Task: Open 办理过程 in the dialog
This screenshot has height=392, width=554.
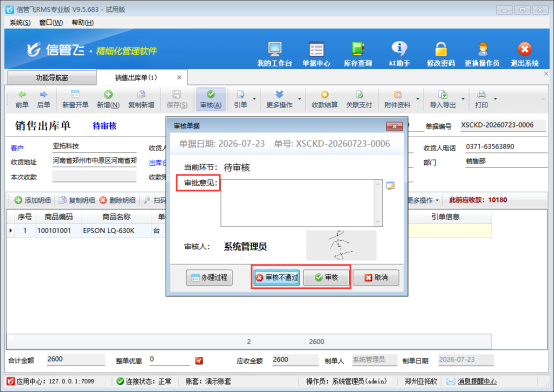Action: [x=209, y=277]
